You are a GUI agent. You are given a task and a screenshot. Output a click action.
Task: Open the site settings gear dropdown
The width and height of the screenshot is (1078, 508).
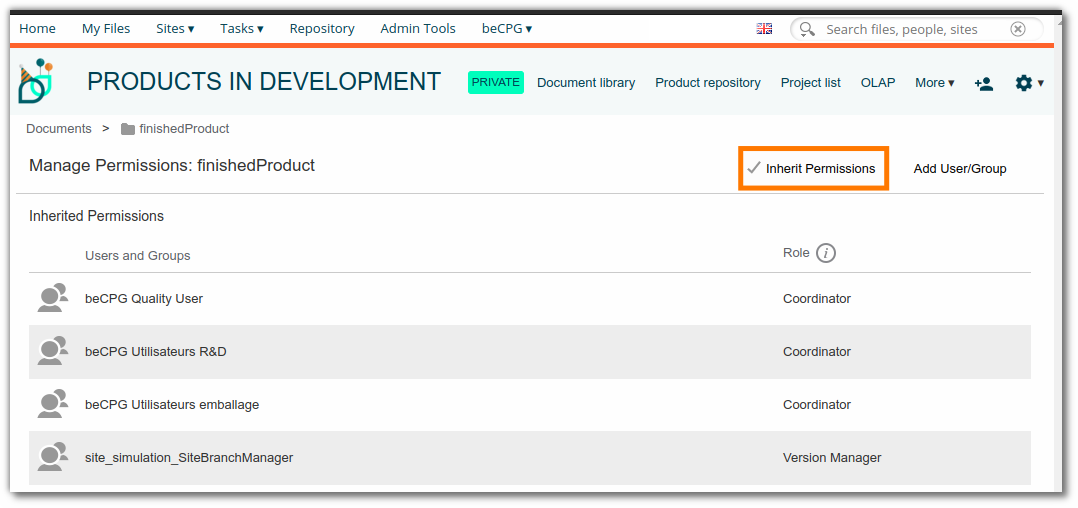(x=1029, y=83)
